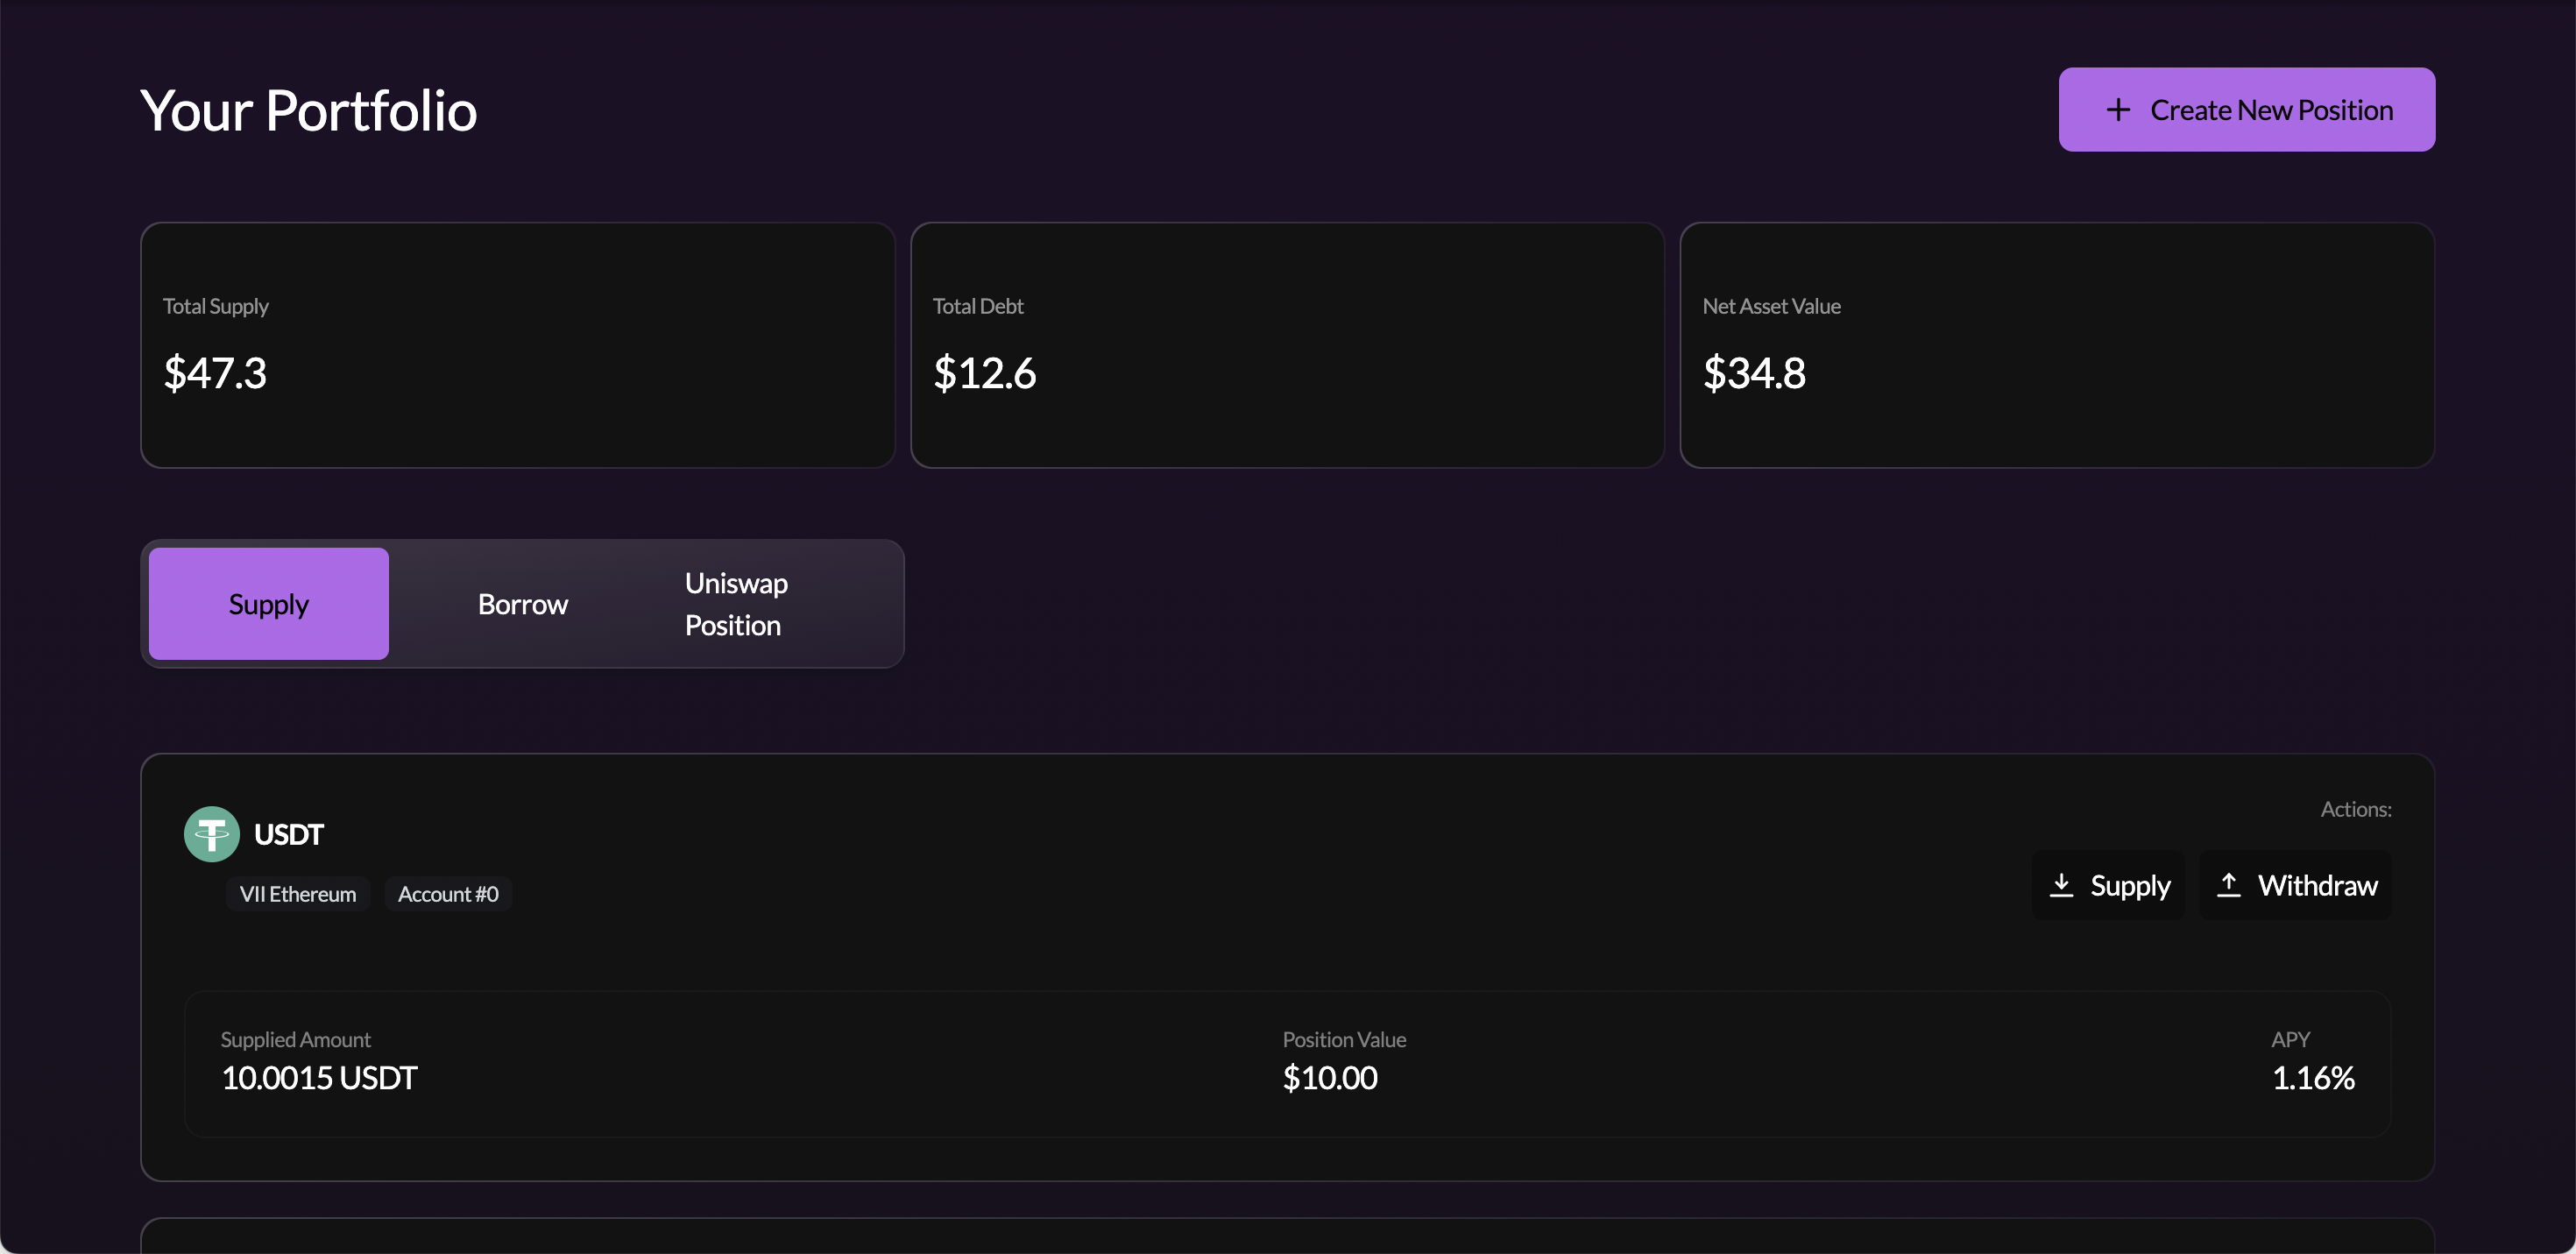Screen dimensions: 2576x1254
Task: Click the Supply button for the USDT position
Action: 2110,885
